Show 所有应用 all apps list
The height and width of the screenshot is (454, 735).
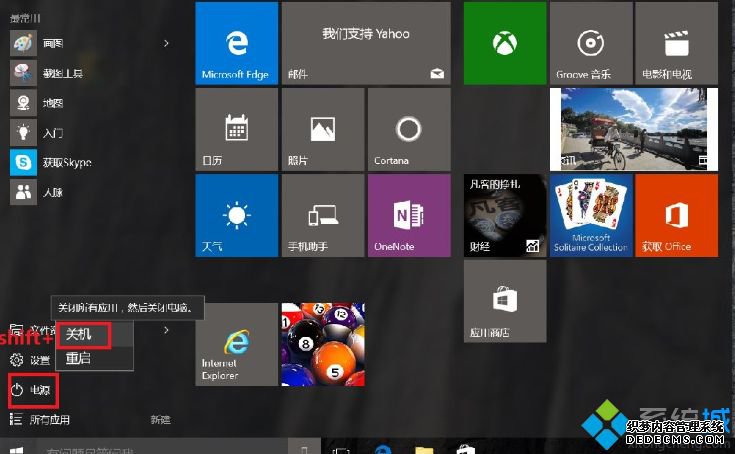pos(40,419)
